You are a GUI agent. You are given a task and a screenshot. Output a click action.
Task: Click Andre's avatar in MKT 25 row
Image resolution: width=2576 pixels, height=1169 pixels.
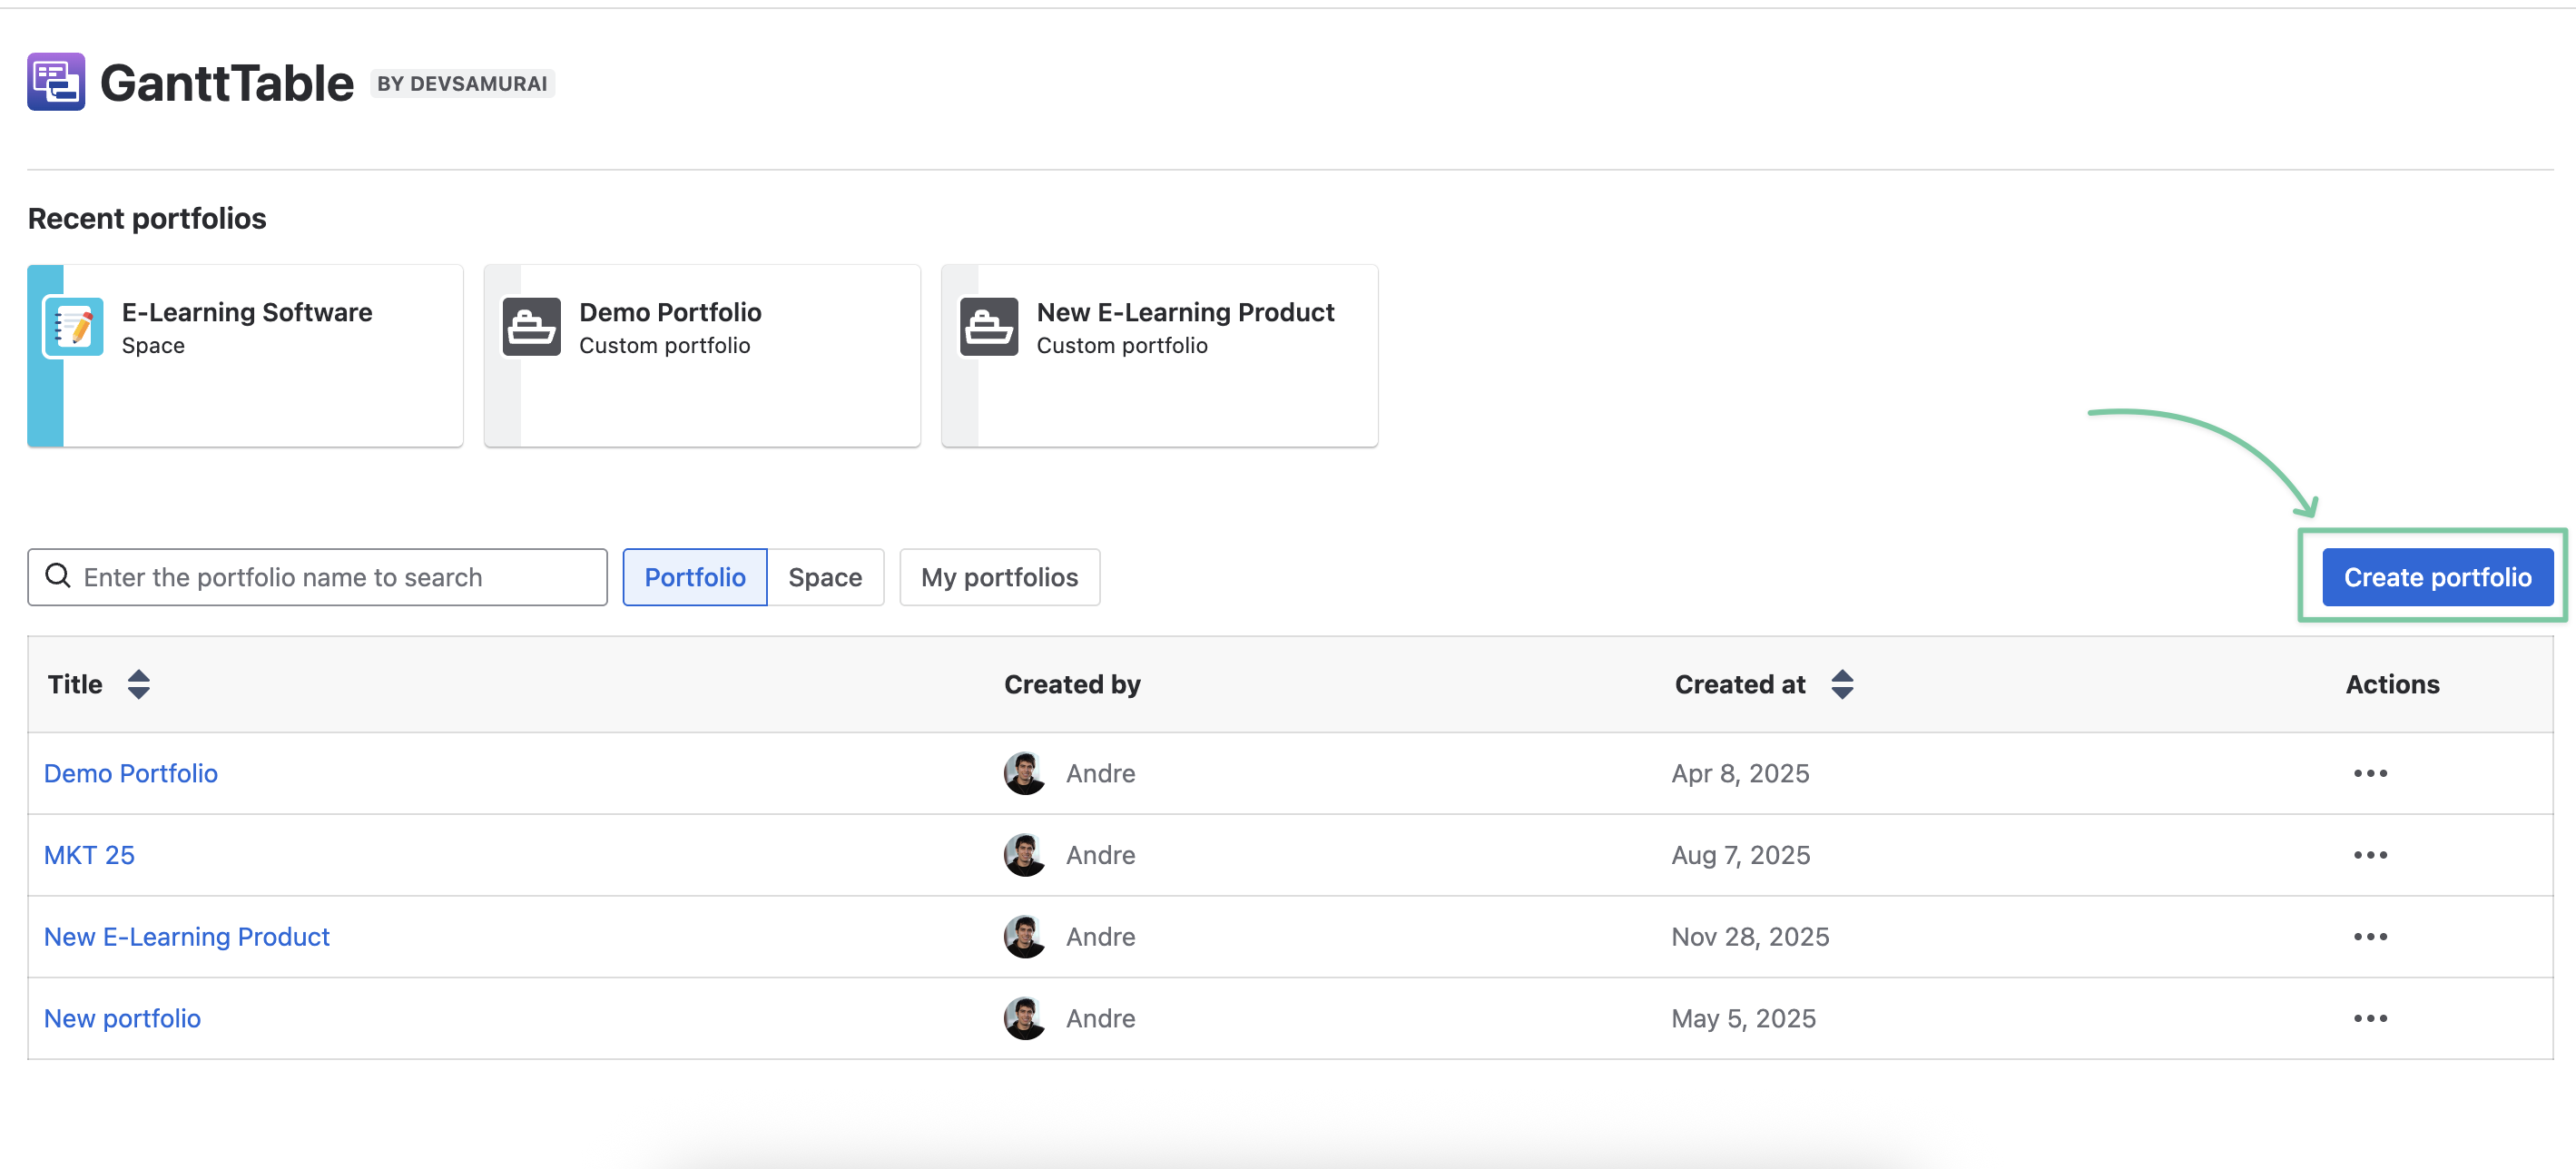(x=1024, y=855)
